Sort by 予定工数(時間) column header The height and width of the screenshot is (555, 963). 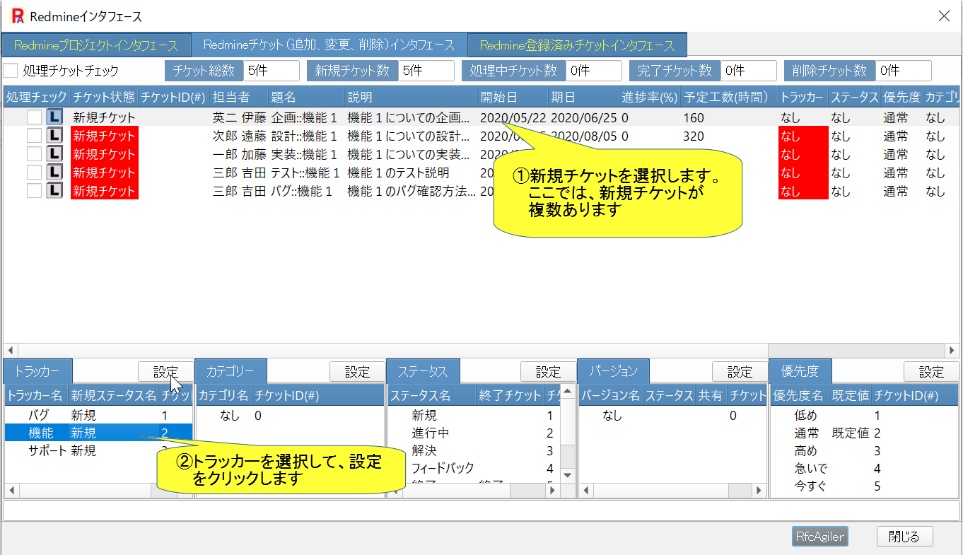(728, 97)
